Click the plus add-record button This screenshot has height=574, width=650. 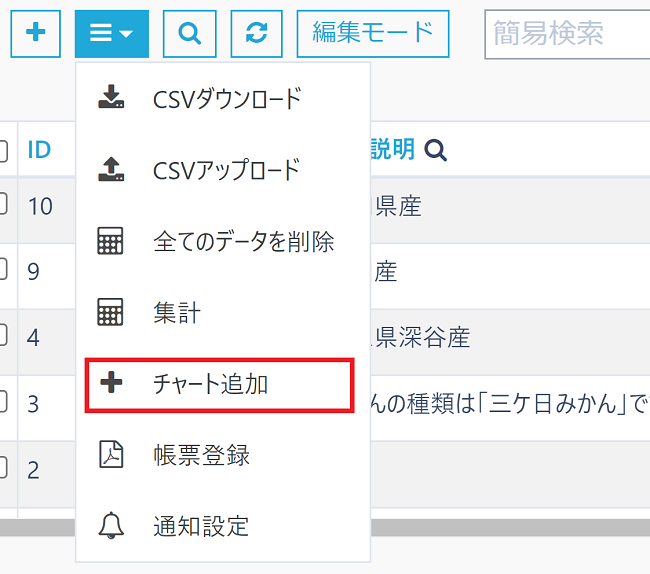click(x=36, y=33)
